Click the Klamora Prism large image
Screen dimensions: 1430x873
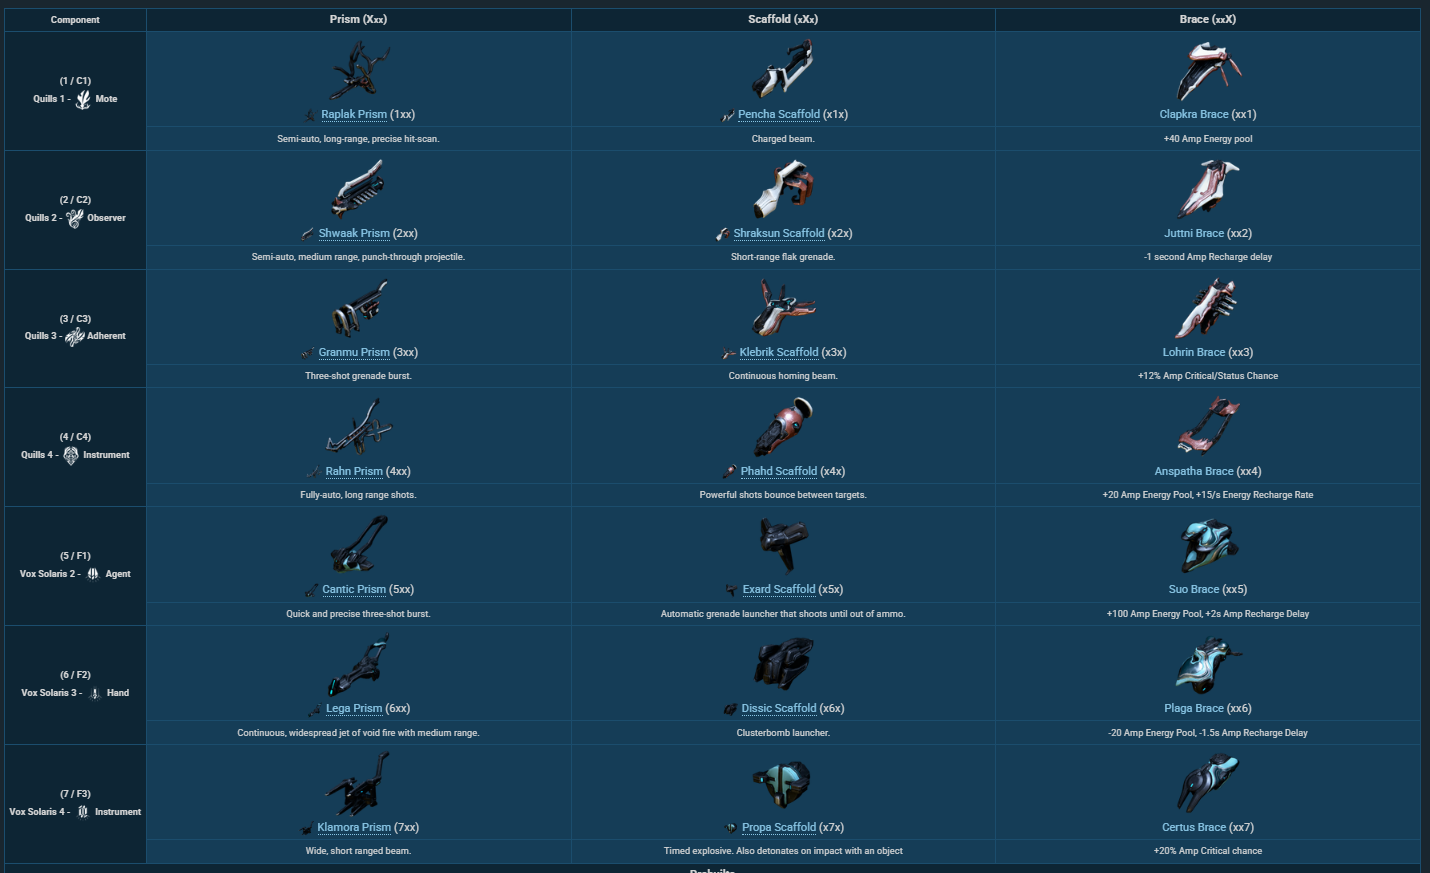pyautogui.click(x=359, y=783)
